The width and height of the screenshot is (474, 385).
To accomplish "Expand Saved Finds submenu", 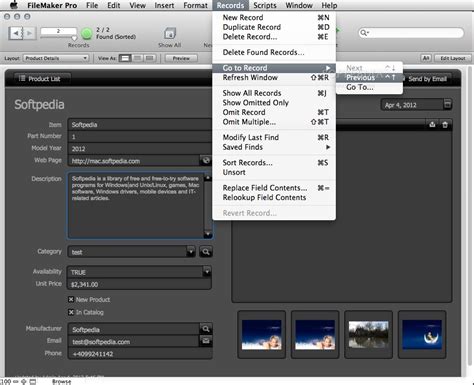I will point(274,147).
